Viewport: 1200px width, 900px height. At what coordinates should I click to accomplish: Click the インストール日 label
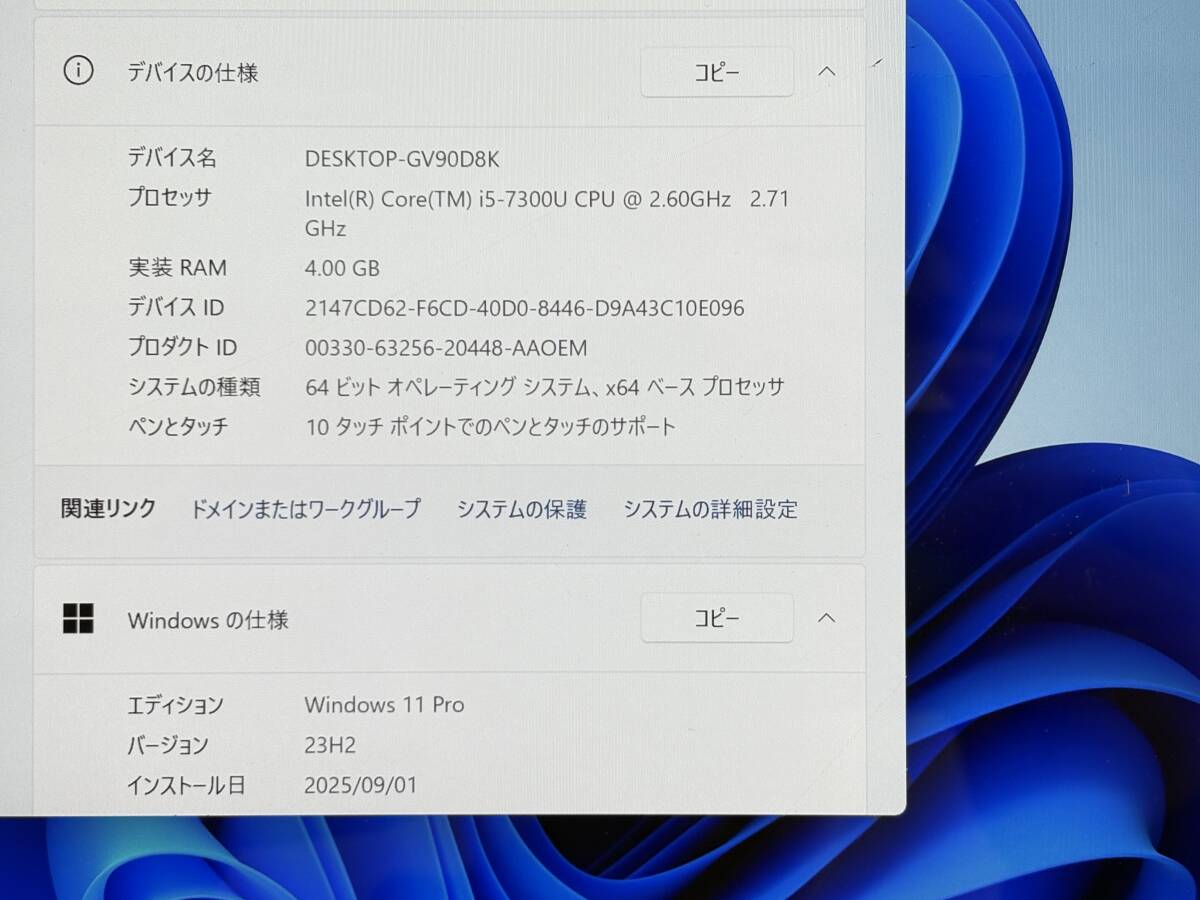186,785
